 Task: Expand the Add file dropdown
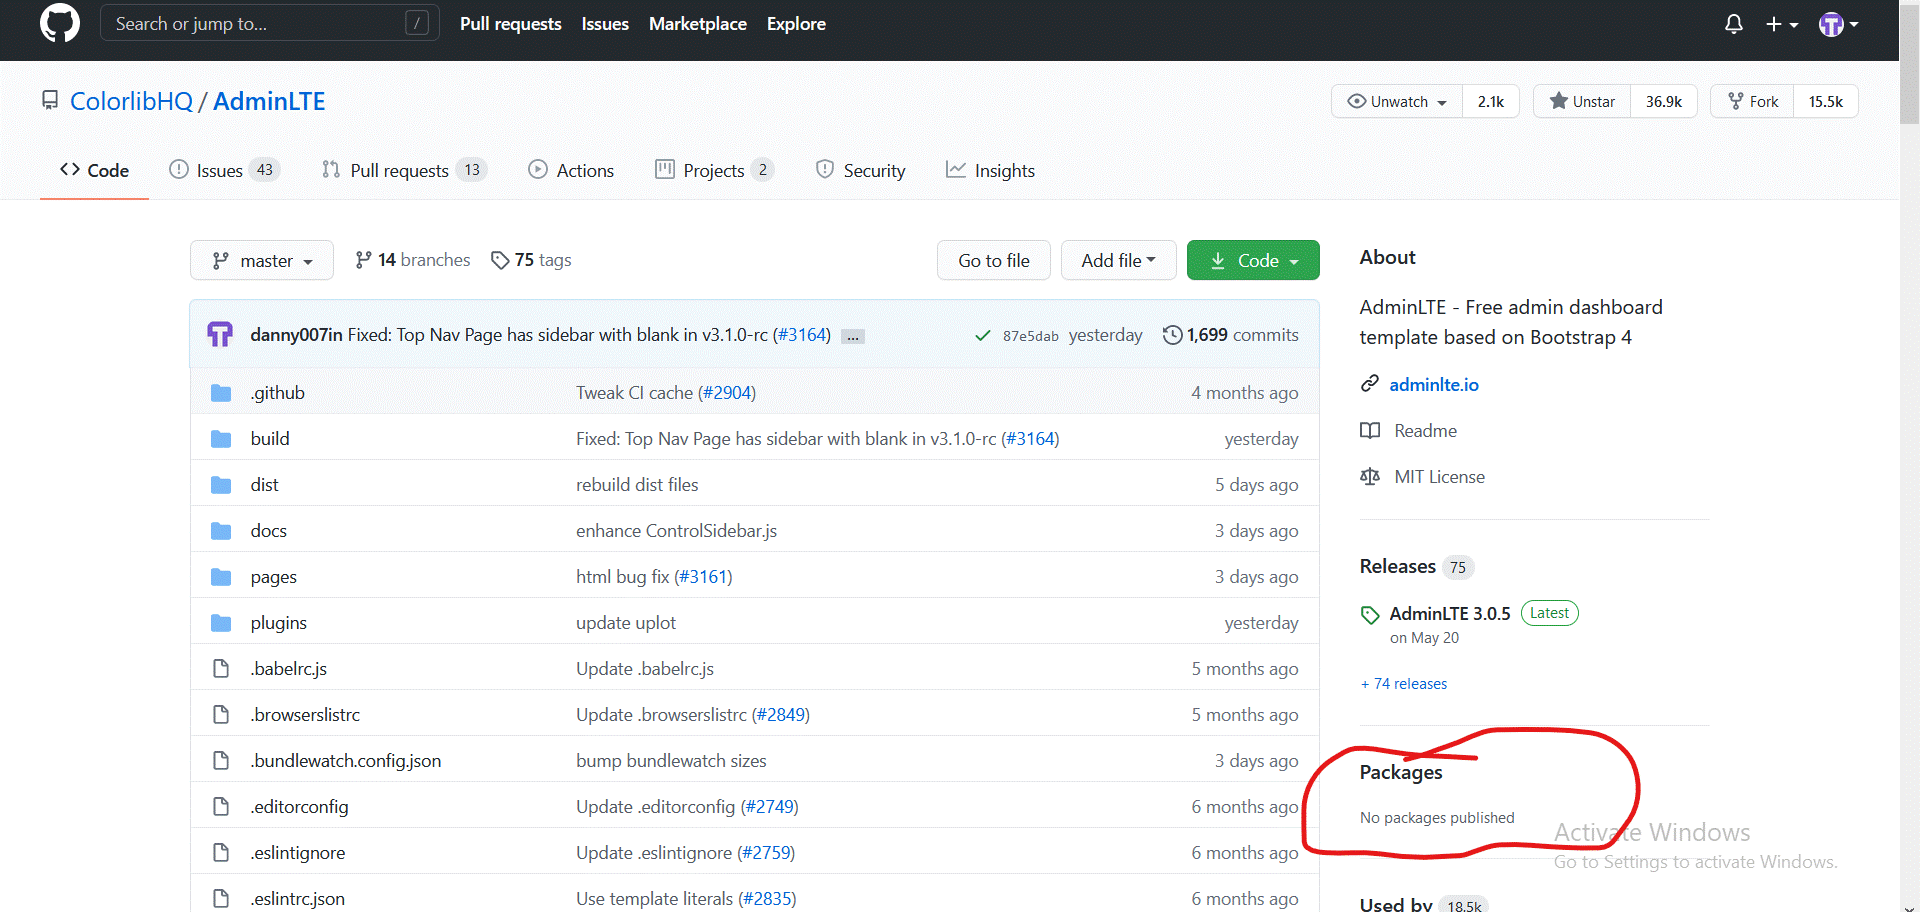tap(1118, 260)
